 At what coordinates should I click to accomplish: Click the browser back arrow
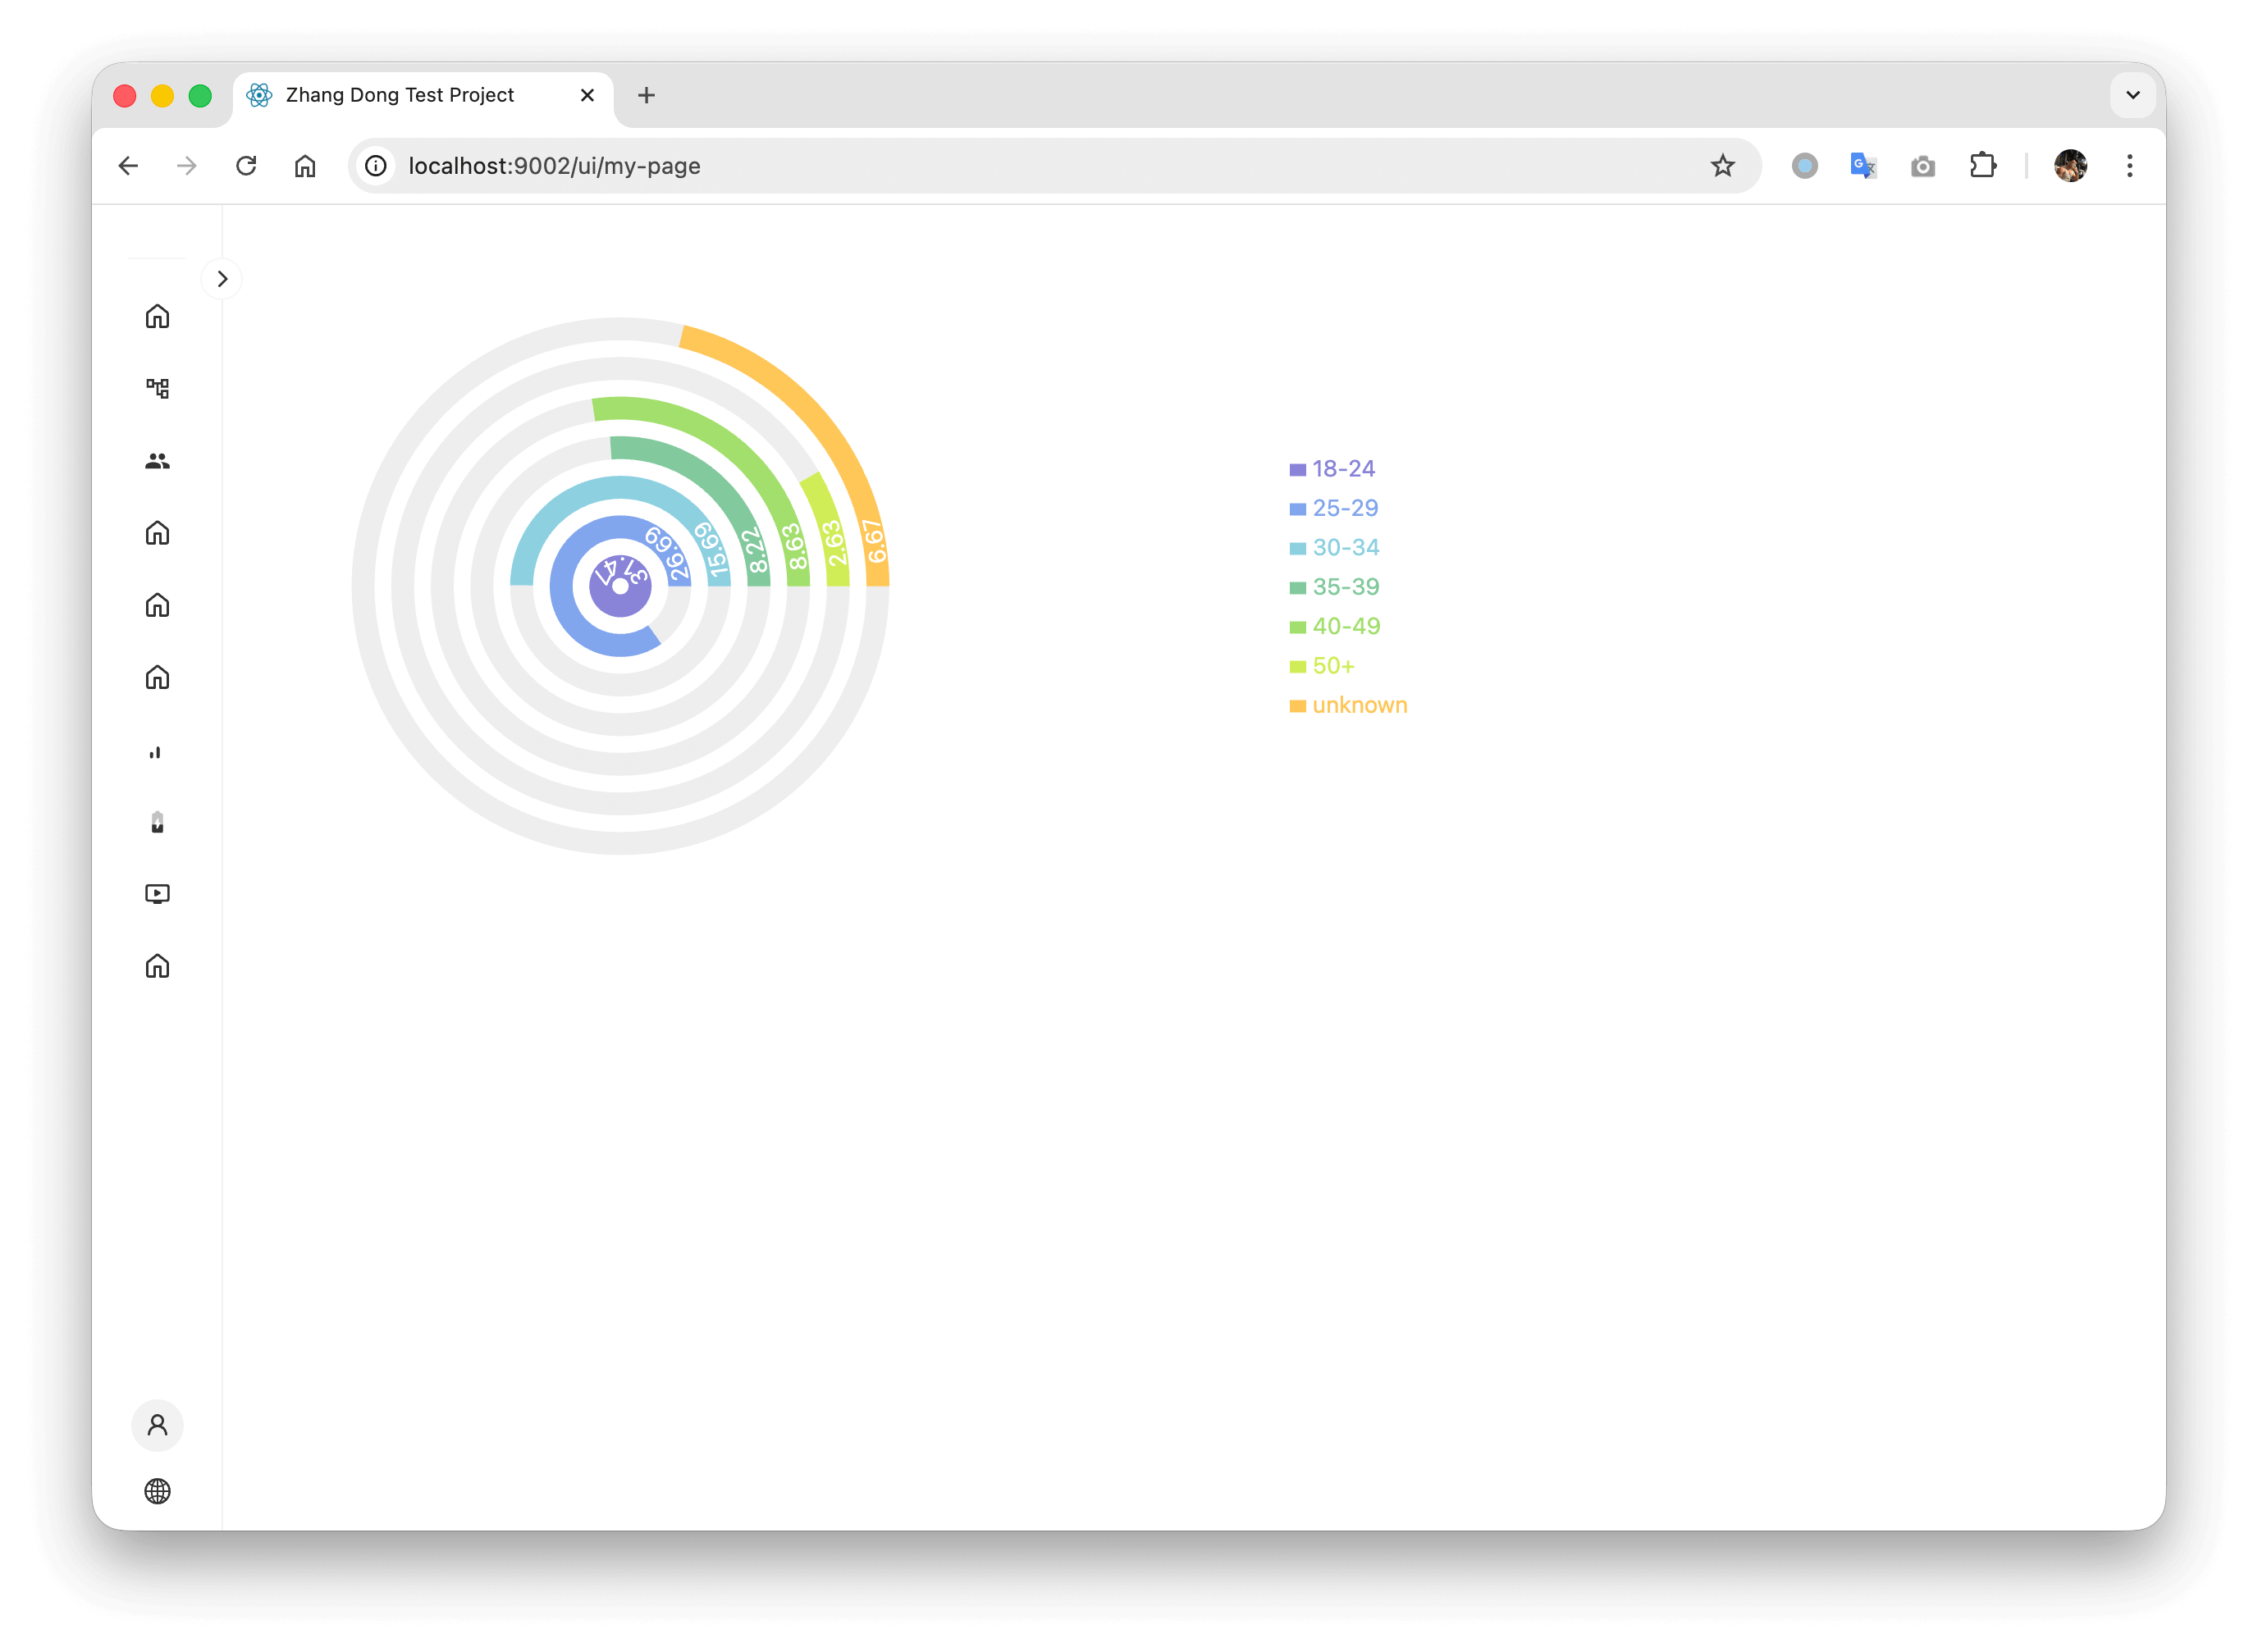[129, 166]
